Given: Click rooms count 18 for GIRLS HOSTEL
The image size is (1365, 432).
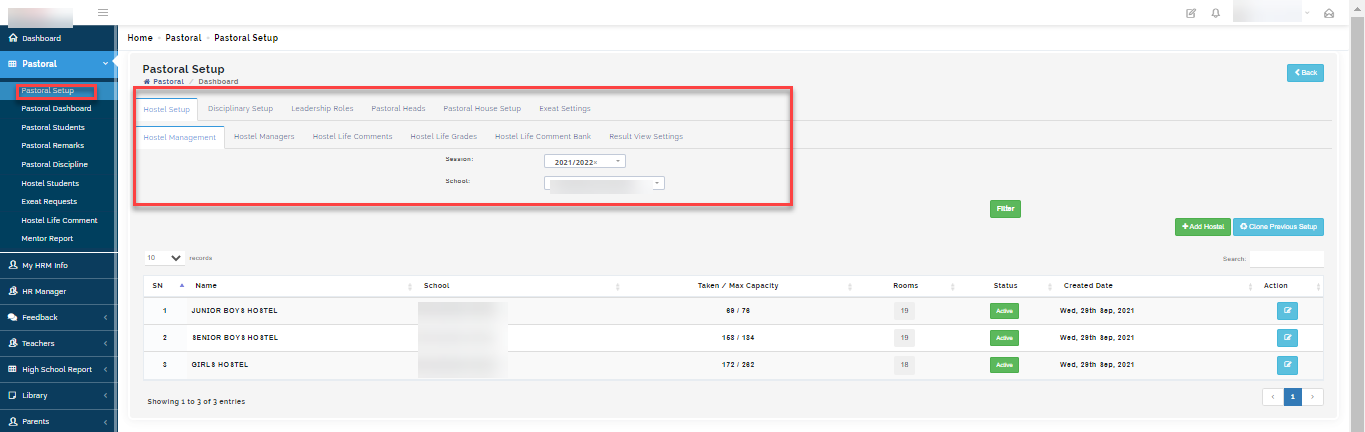Looking at the screenshot, I should 904,364.
